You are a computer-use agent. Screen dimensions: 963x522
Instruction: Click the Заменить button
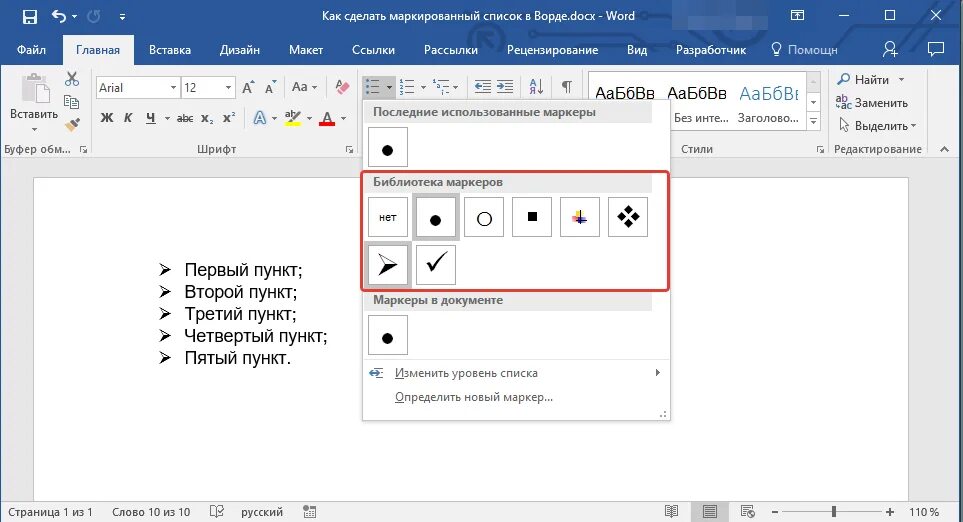click(871, 103)
